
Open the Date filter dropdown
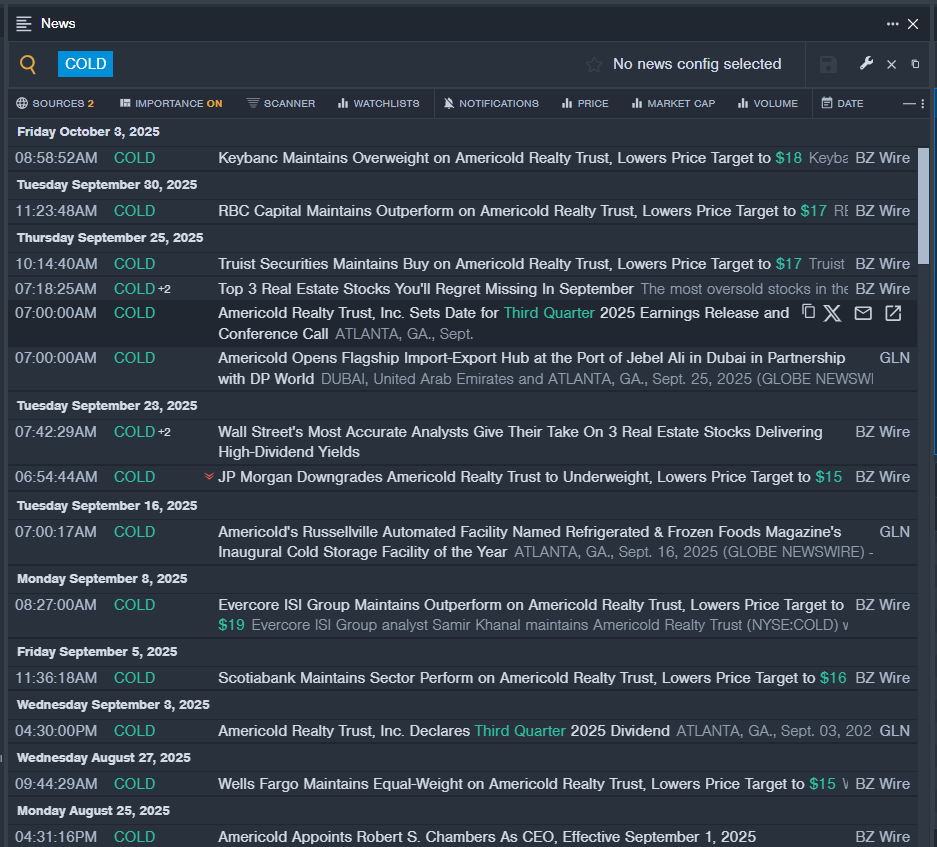842,103
